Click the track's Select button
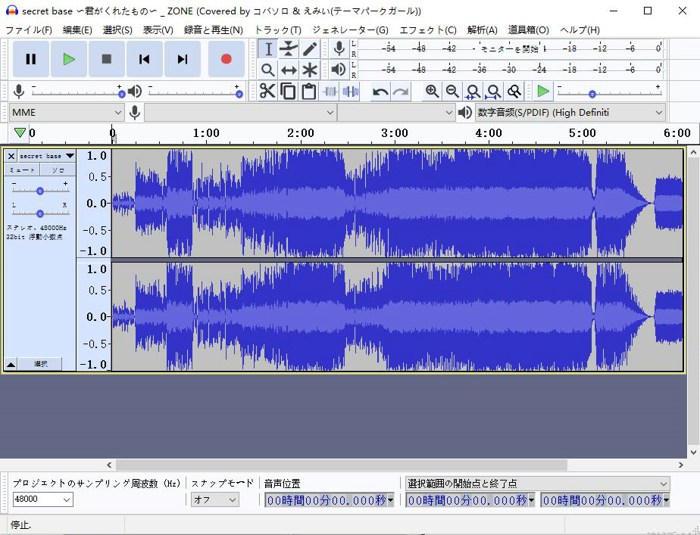700x535 pixels. click(x=41, y=364)
